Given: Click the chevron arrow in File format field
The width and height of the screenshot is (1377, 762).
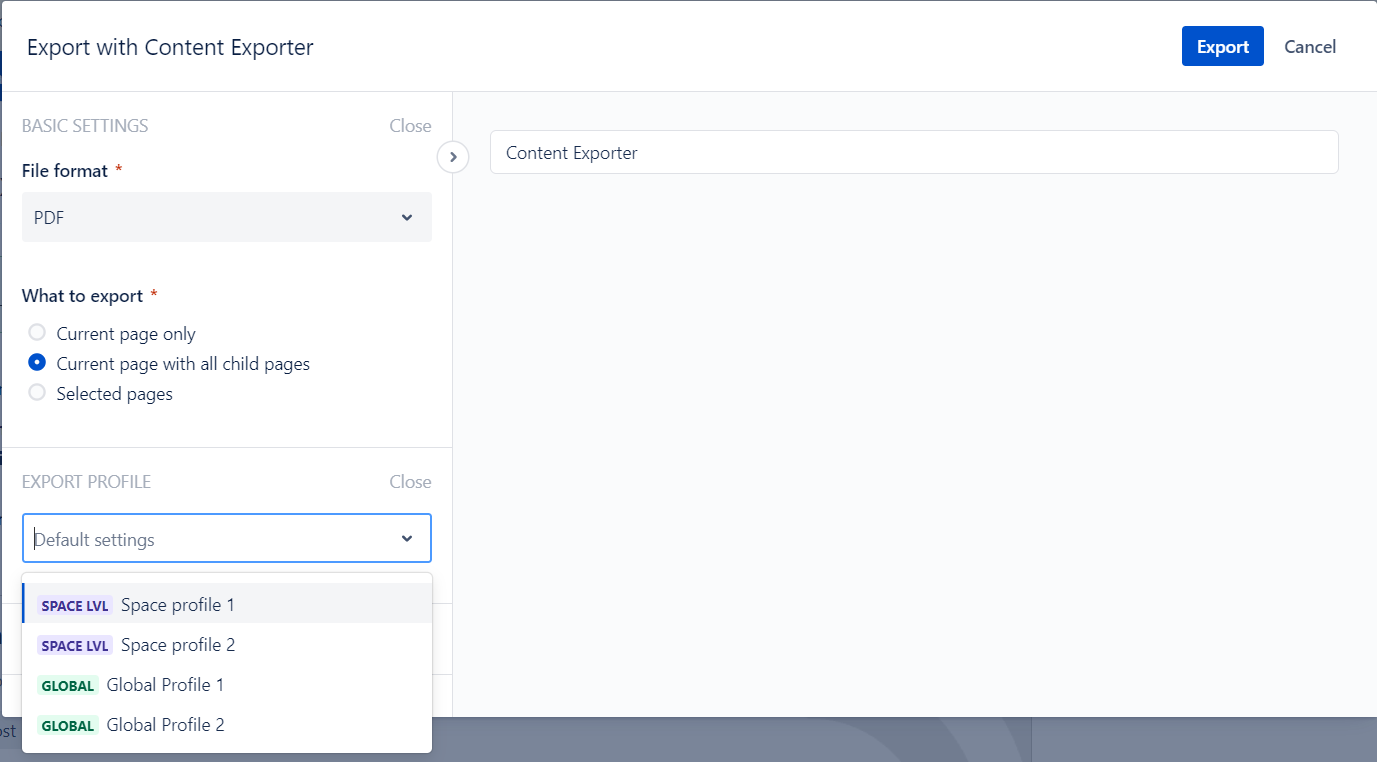Looking at the screenshot, I should (x=407, y=217).
